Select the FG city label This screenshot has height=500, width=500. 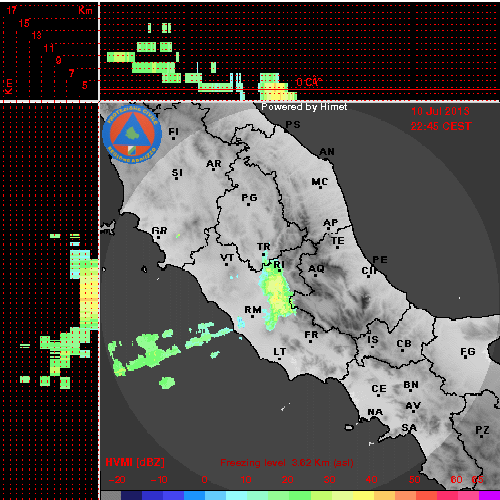click(468, 351)
